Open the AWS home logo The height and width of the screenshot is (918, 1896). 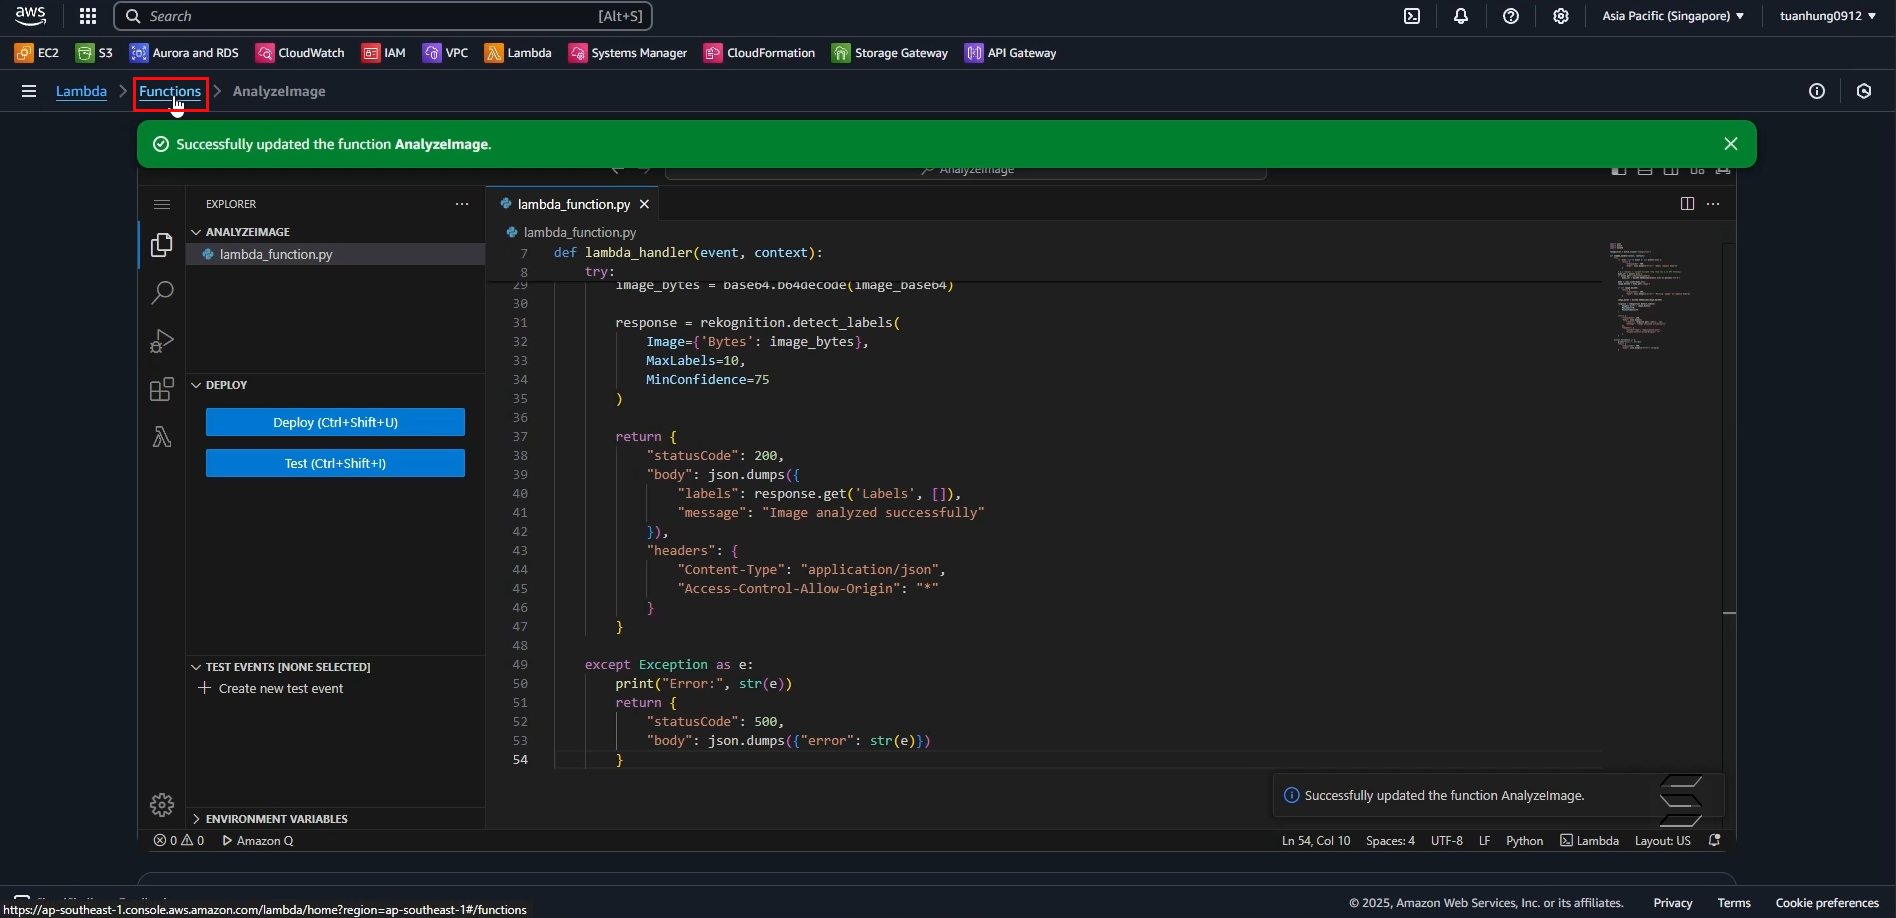point(30,16)
